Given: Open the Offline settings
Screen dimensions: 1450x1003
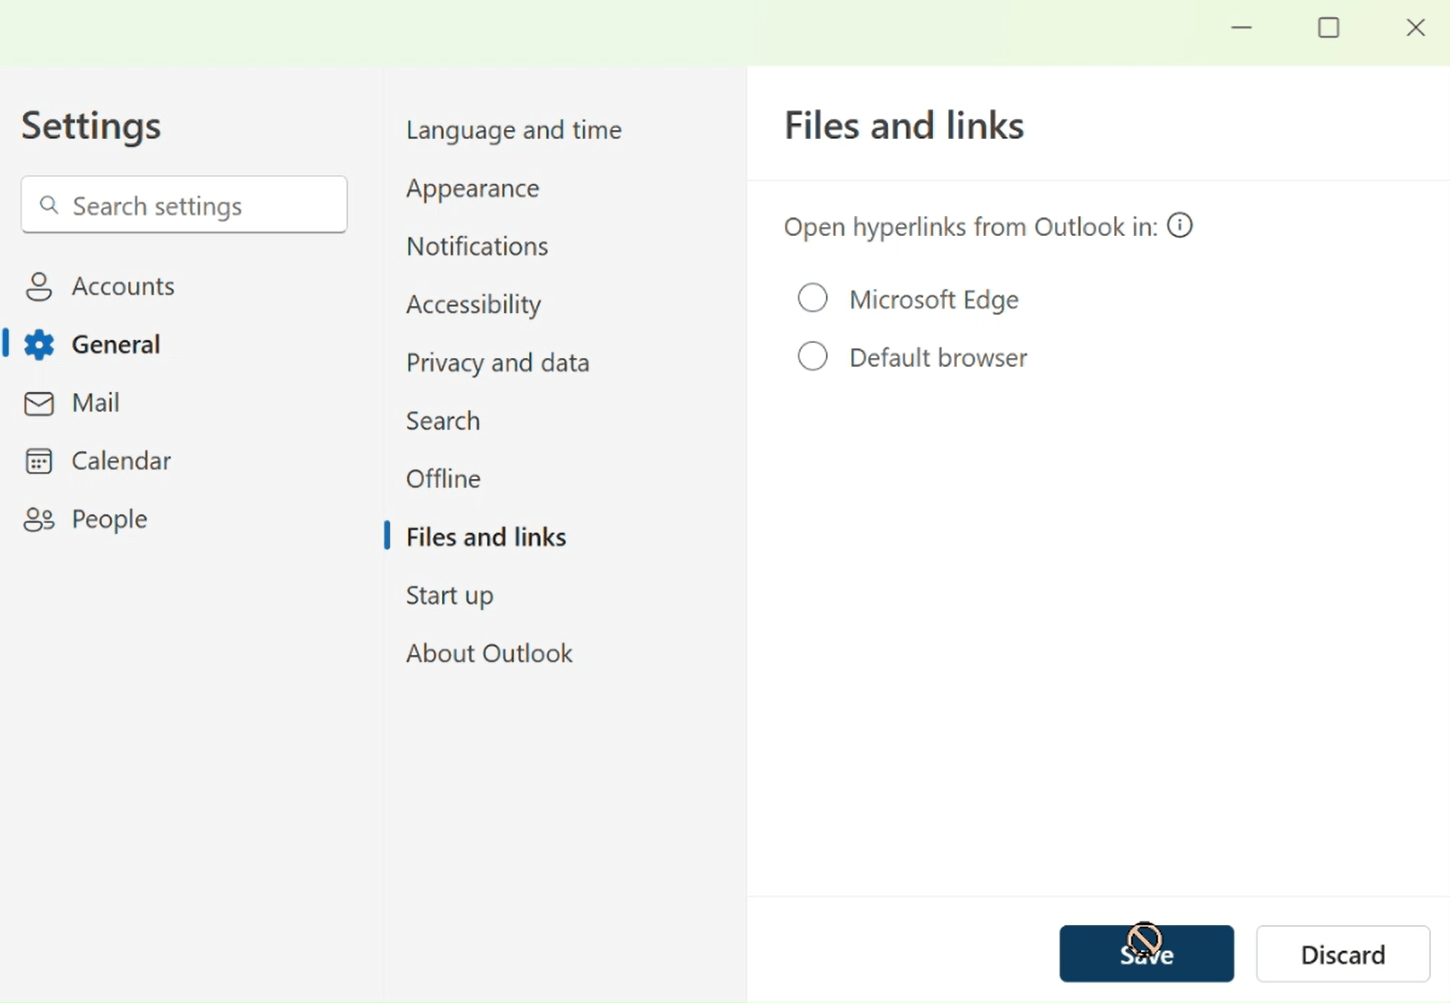Looking at the screenshot, I should 443,478.
